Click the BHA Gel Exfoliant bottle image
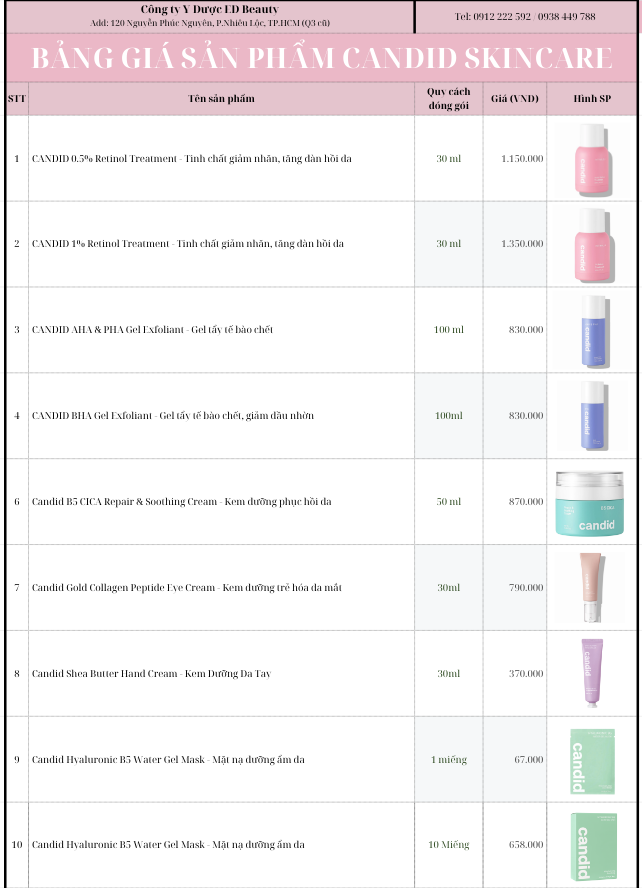 (593, 416)
